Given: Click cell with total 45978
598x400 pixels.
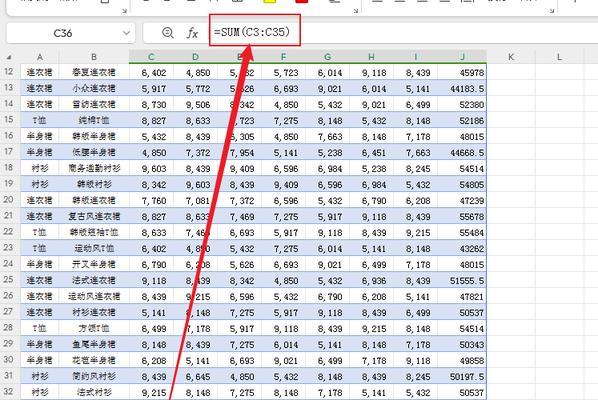Looking at the screenshot, I should pos(462,72).
